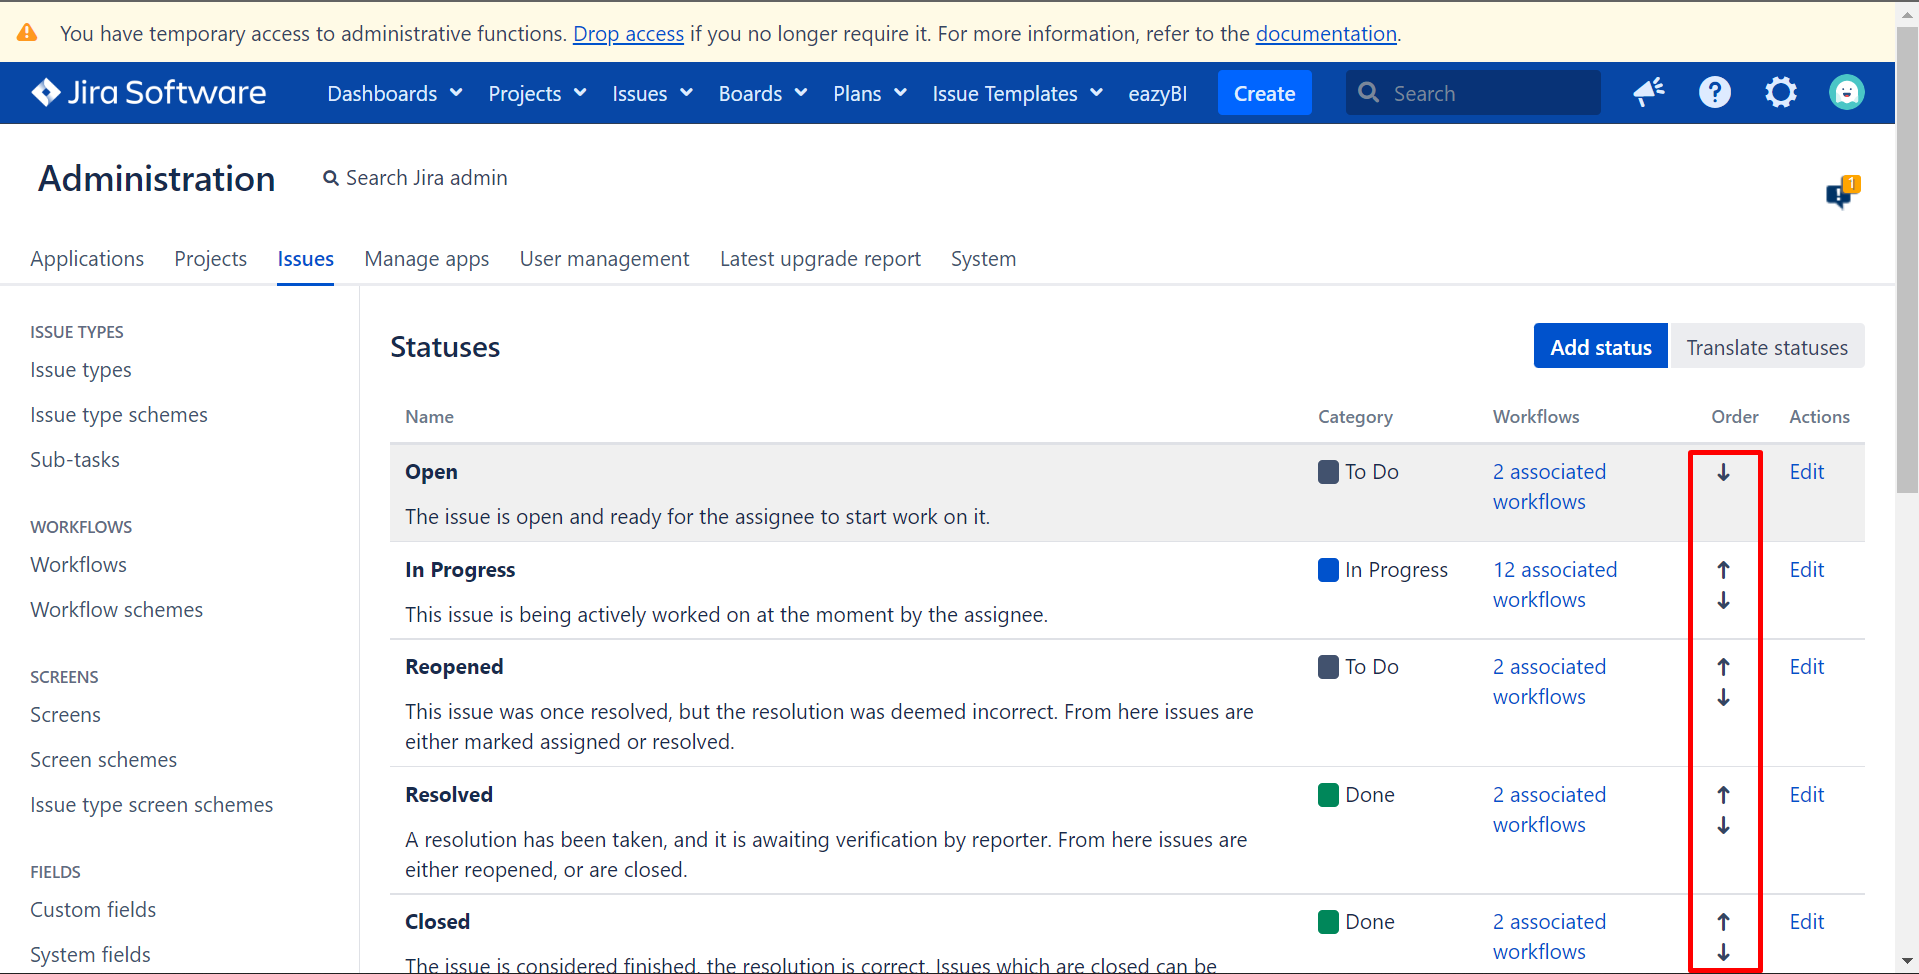
Task: Move the Reopened status down using arrow
Action: (1723, 697)
